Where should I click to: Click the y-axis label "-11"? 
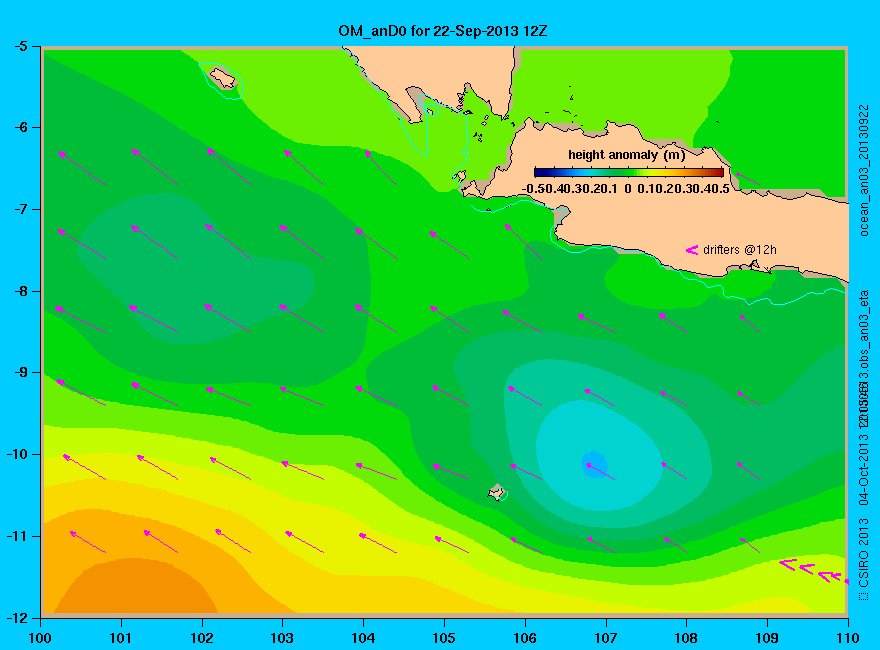point(16,537)
